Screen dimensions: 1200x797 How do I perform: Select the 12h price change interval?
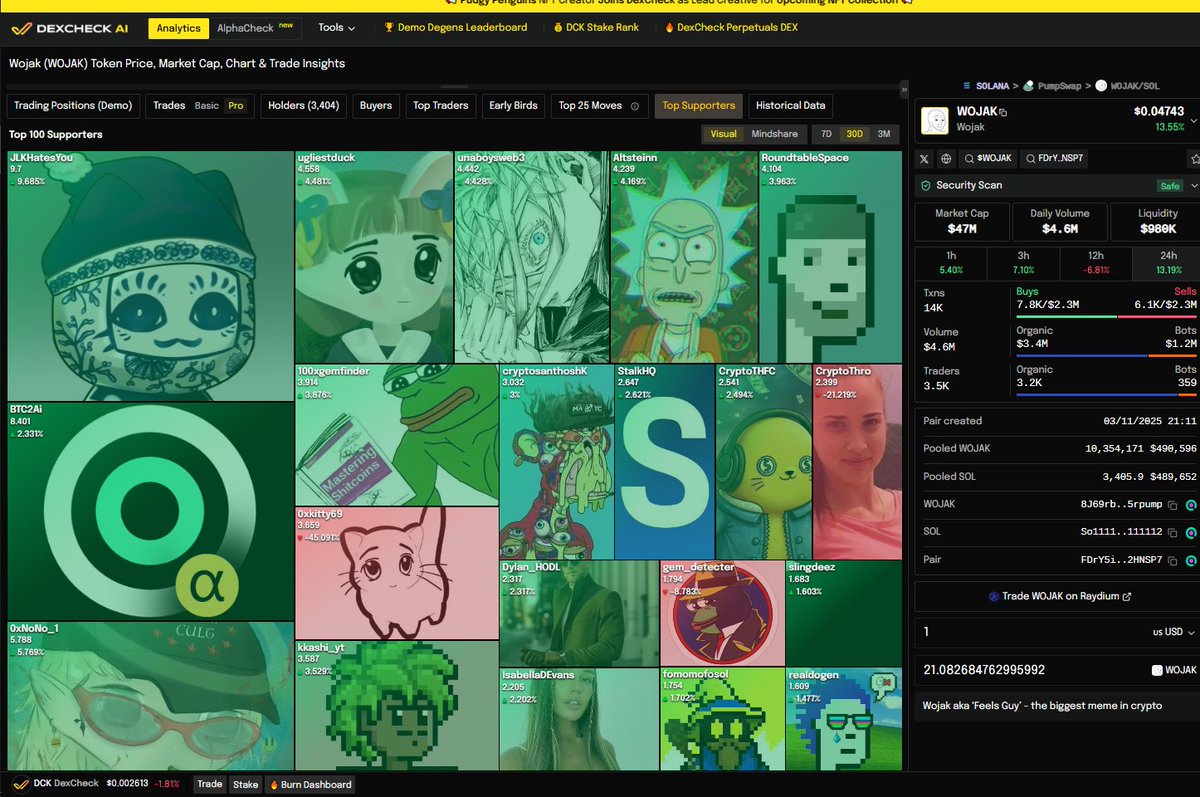click(x=1094, y=262)
